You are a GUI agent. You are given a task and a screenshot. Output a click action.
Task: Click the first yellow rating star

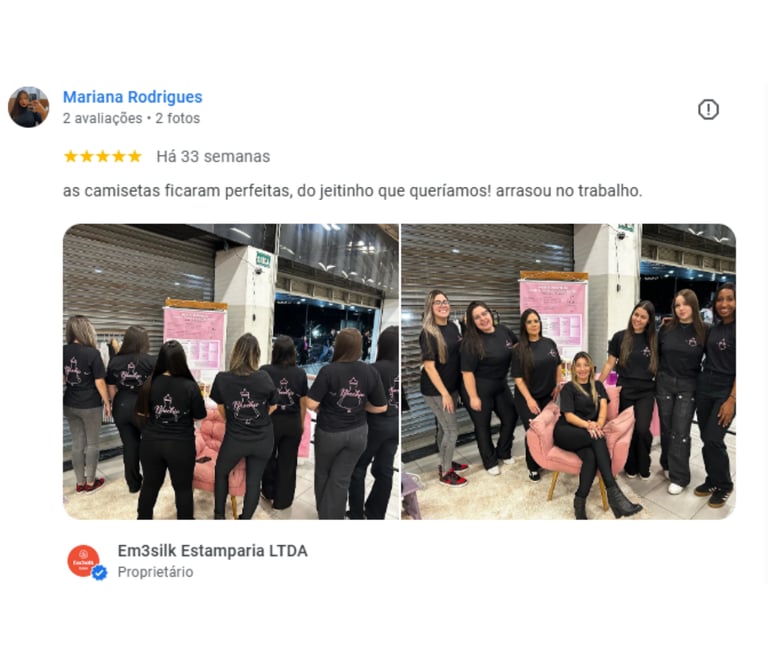tap(71, 156)
